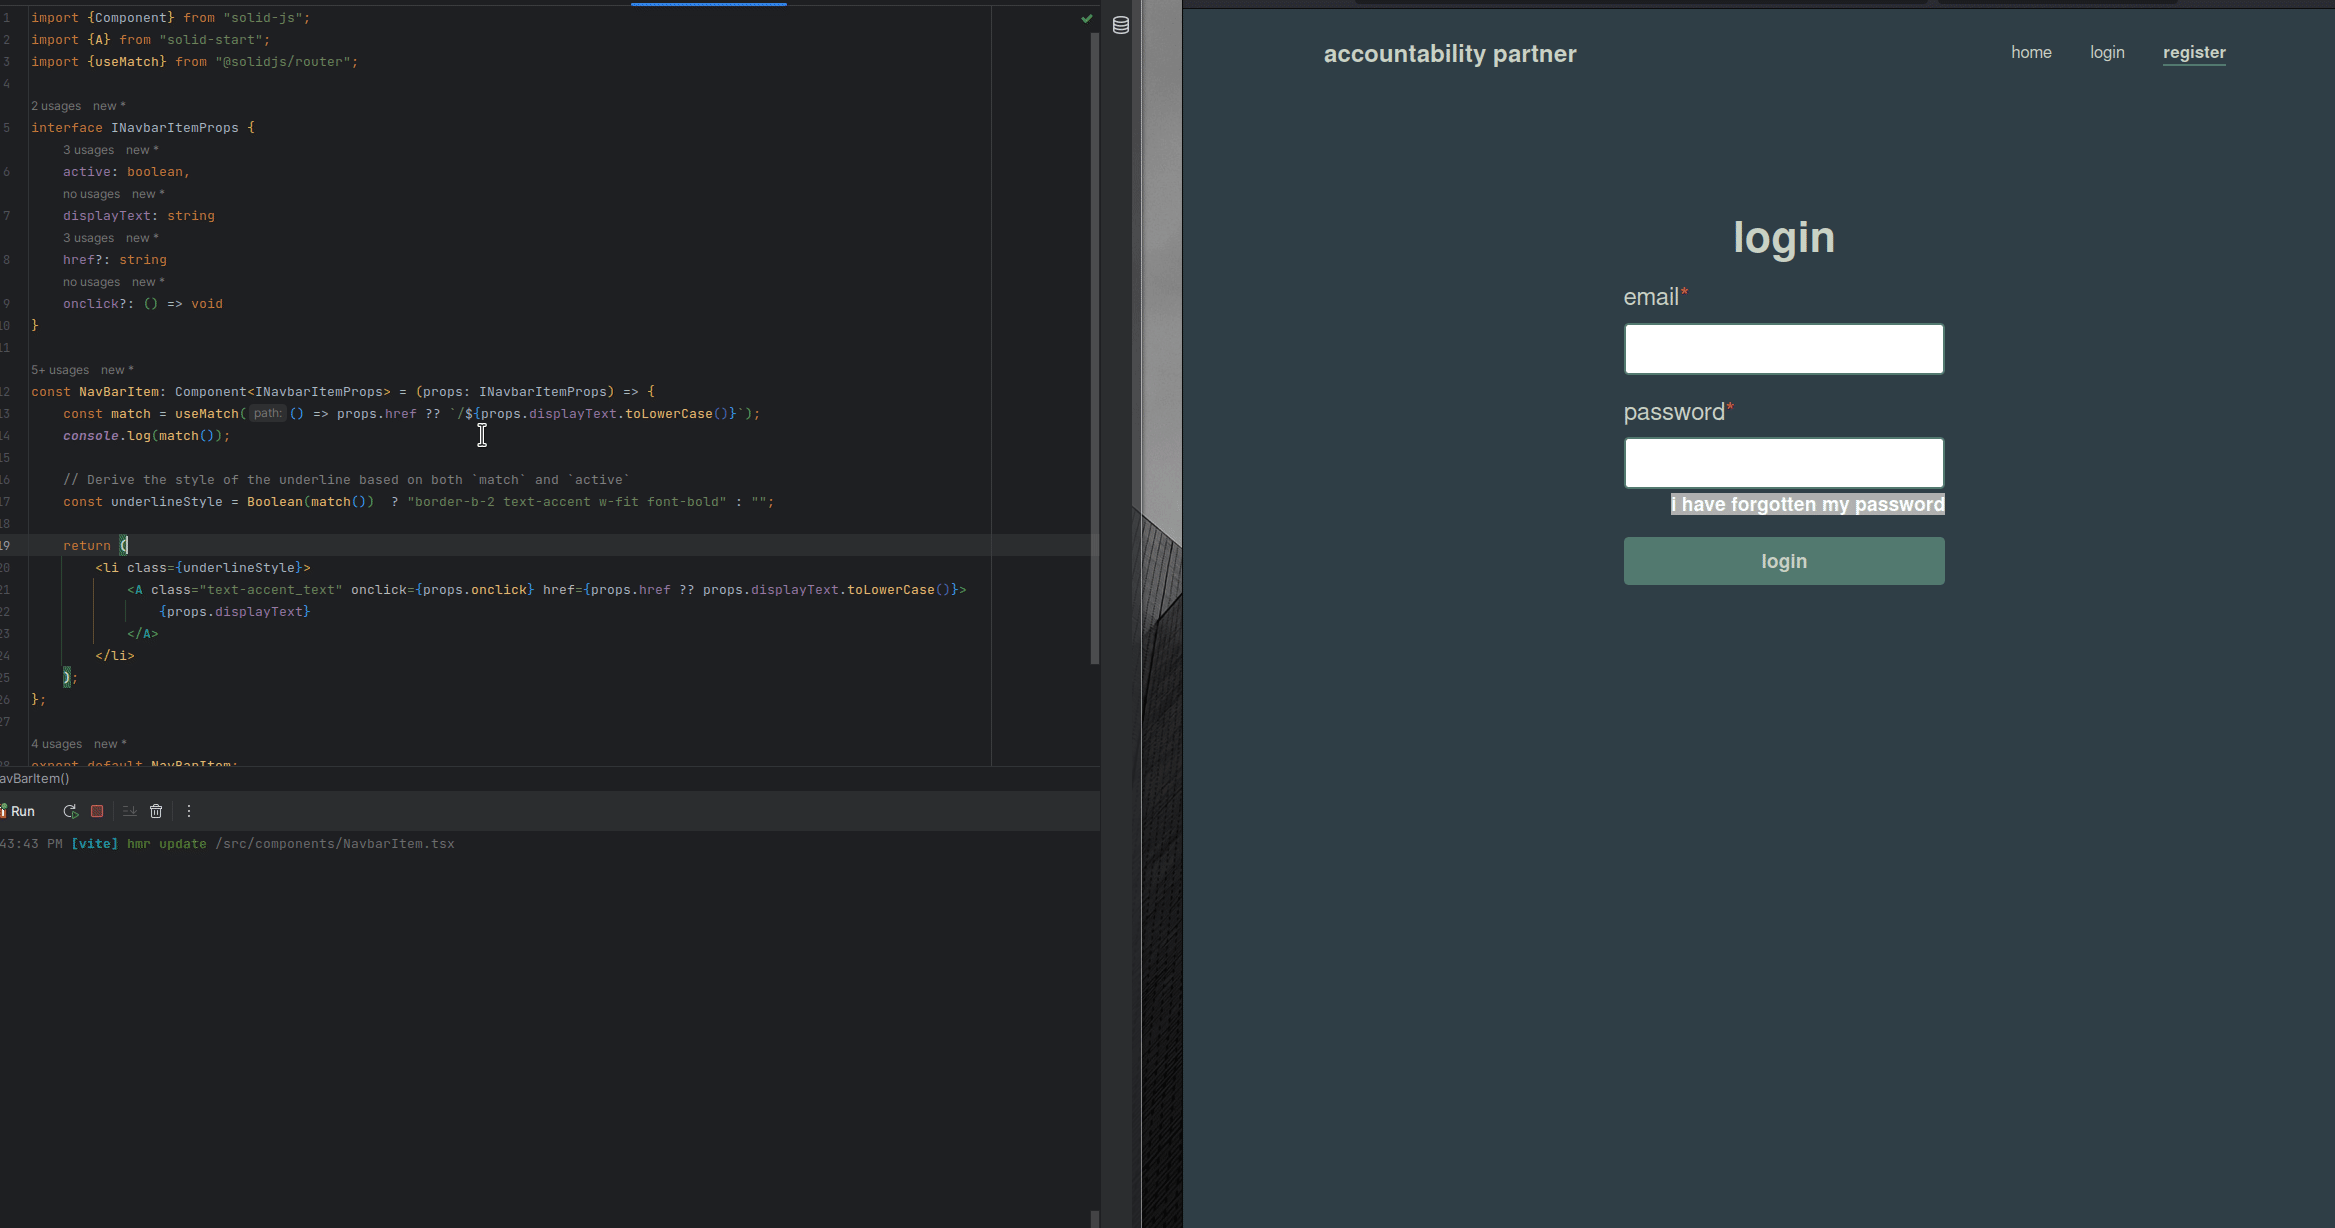The width and height of the screenshot is (2335, 1228).
Task: Open the Database tool window icon
Action: (1121, 26)
